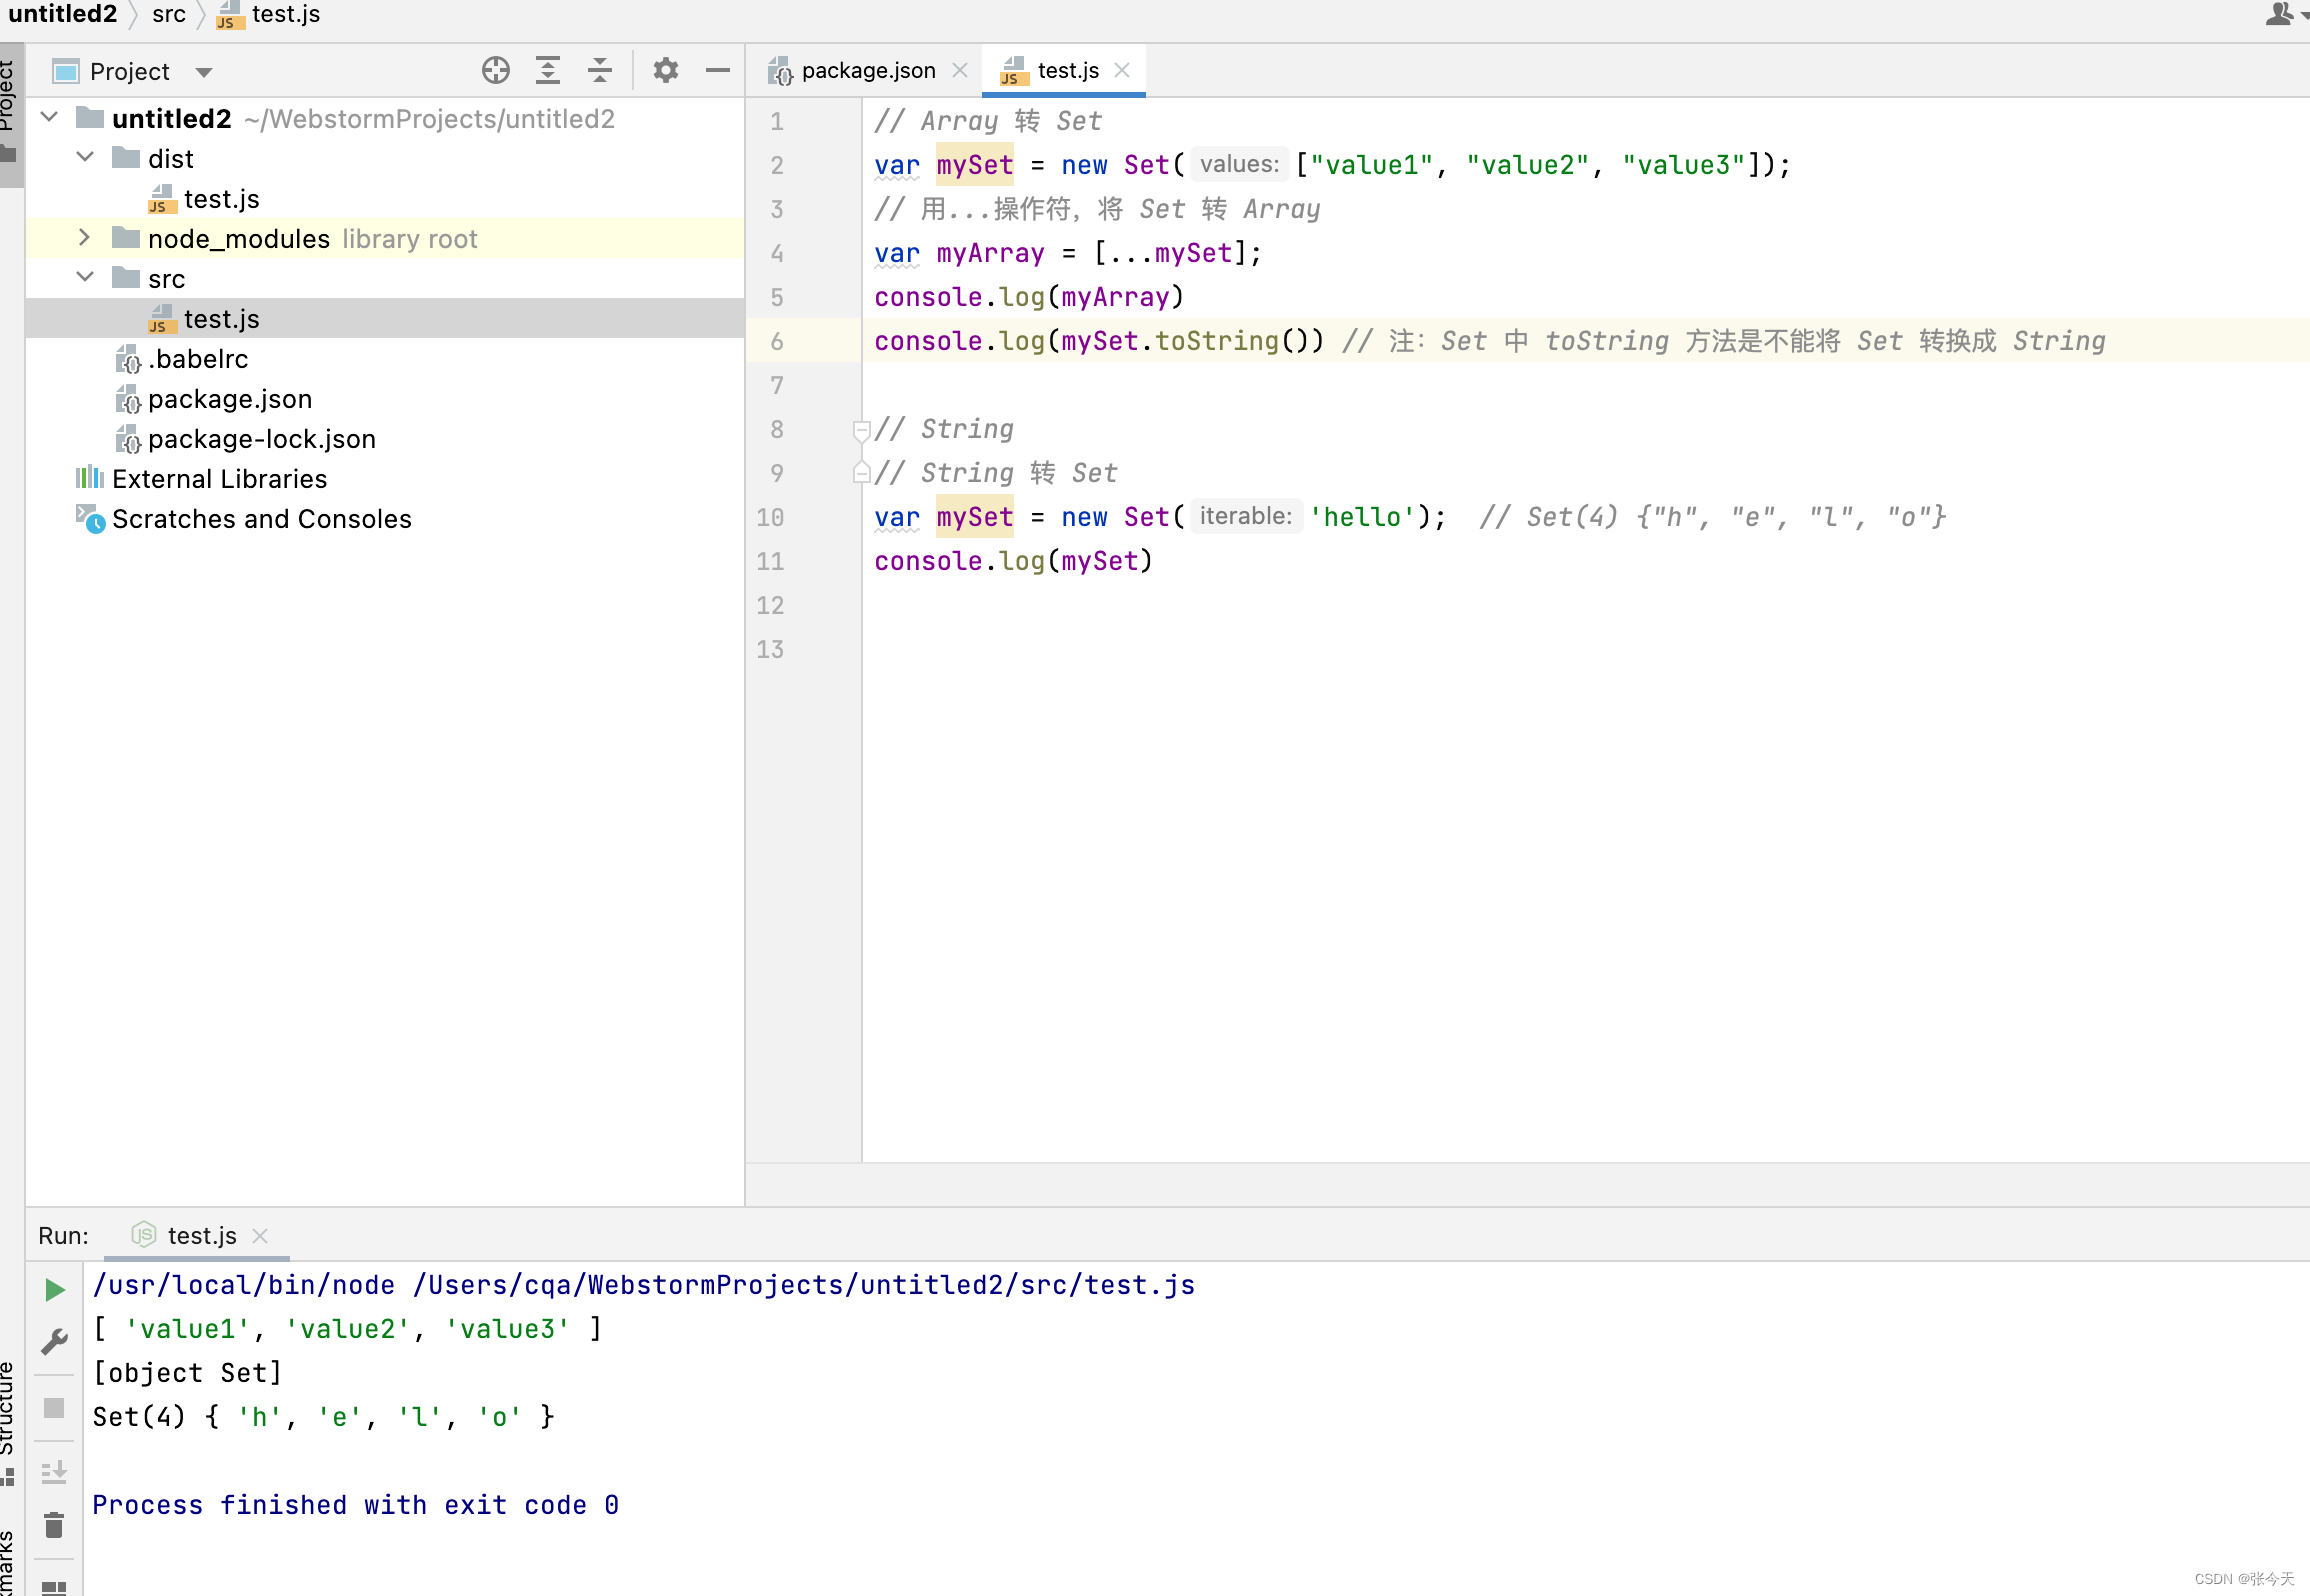Click Collapse All icon in Project toolbar

click(599, 70)
